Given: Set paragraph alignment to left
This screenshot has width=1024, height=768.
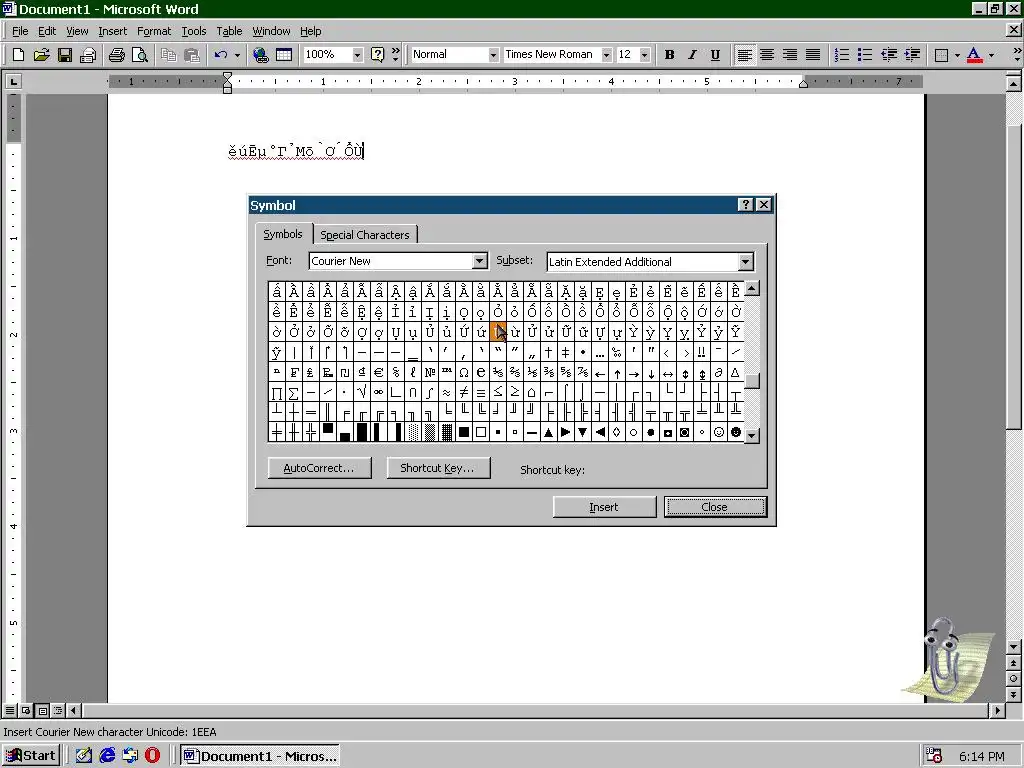Looking at the screenshot, I should [x=744, y=55].
